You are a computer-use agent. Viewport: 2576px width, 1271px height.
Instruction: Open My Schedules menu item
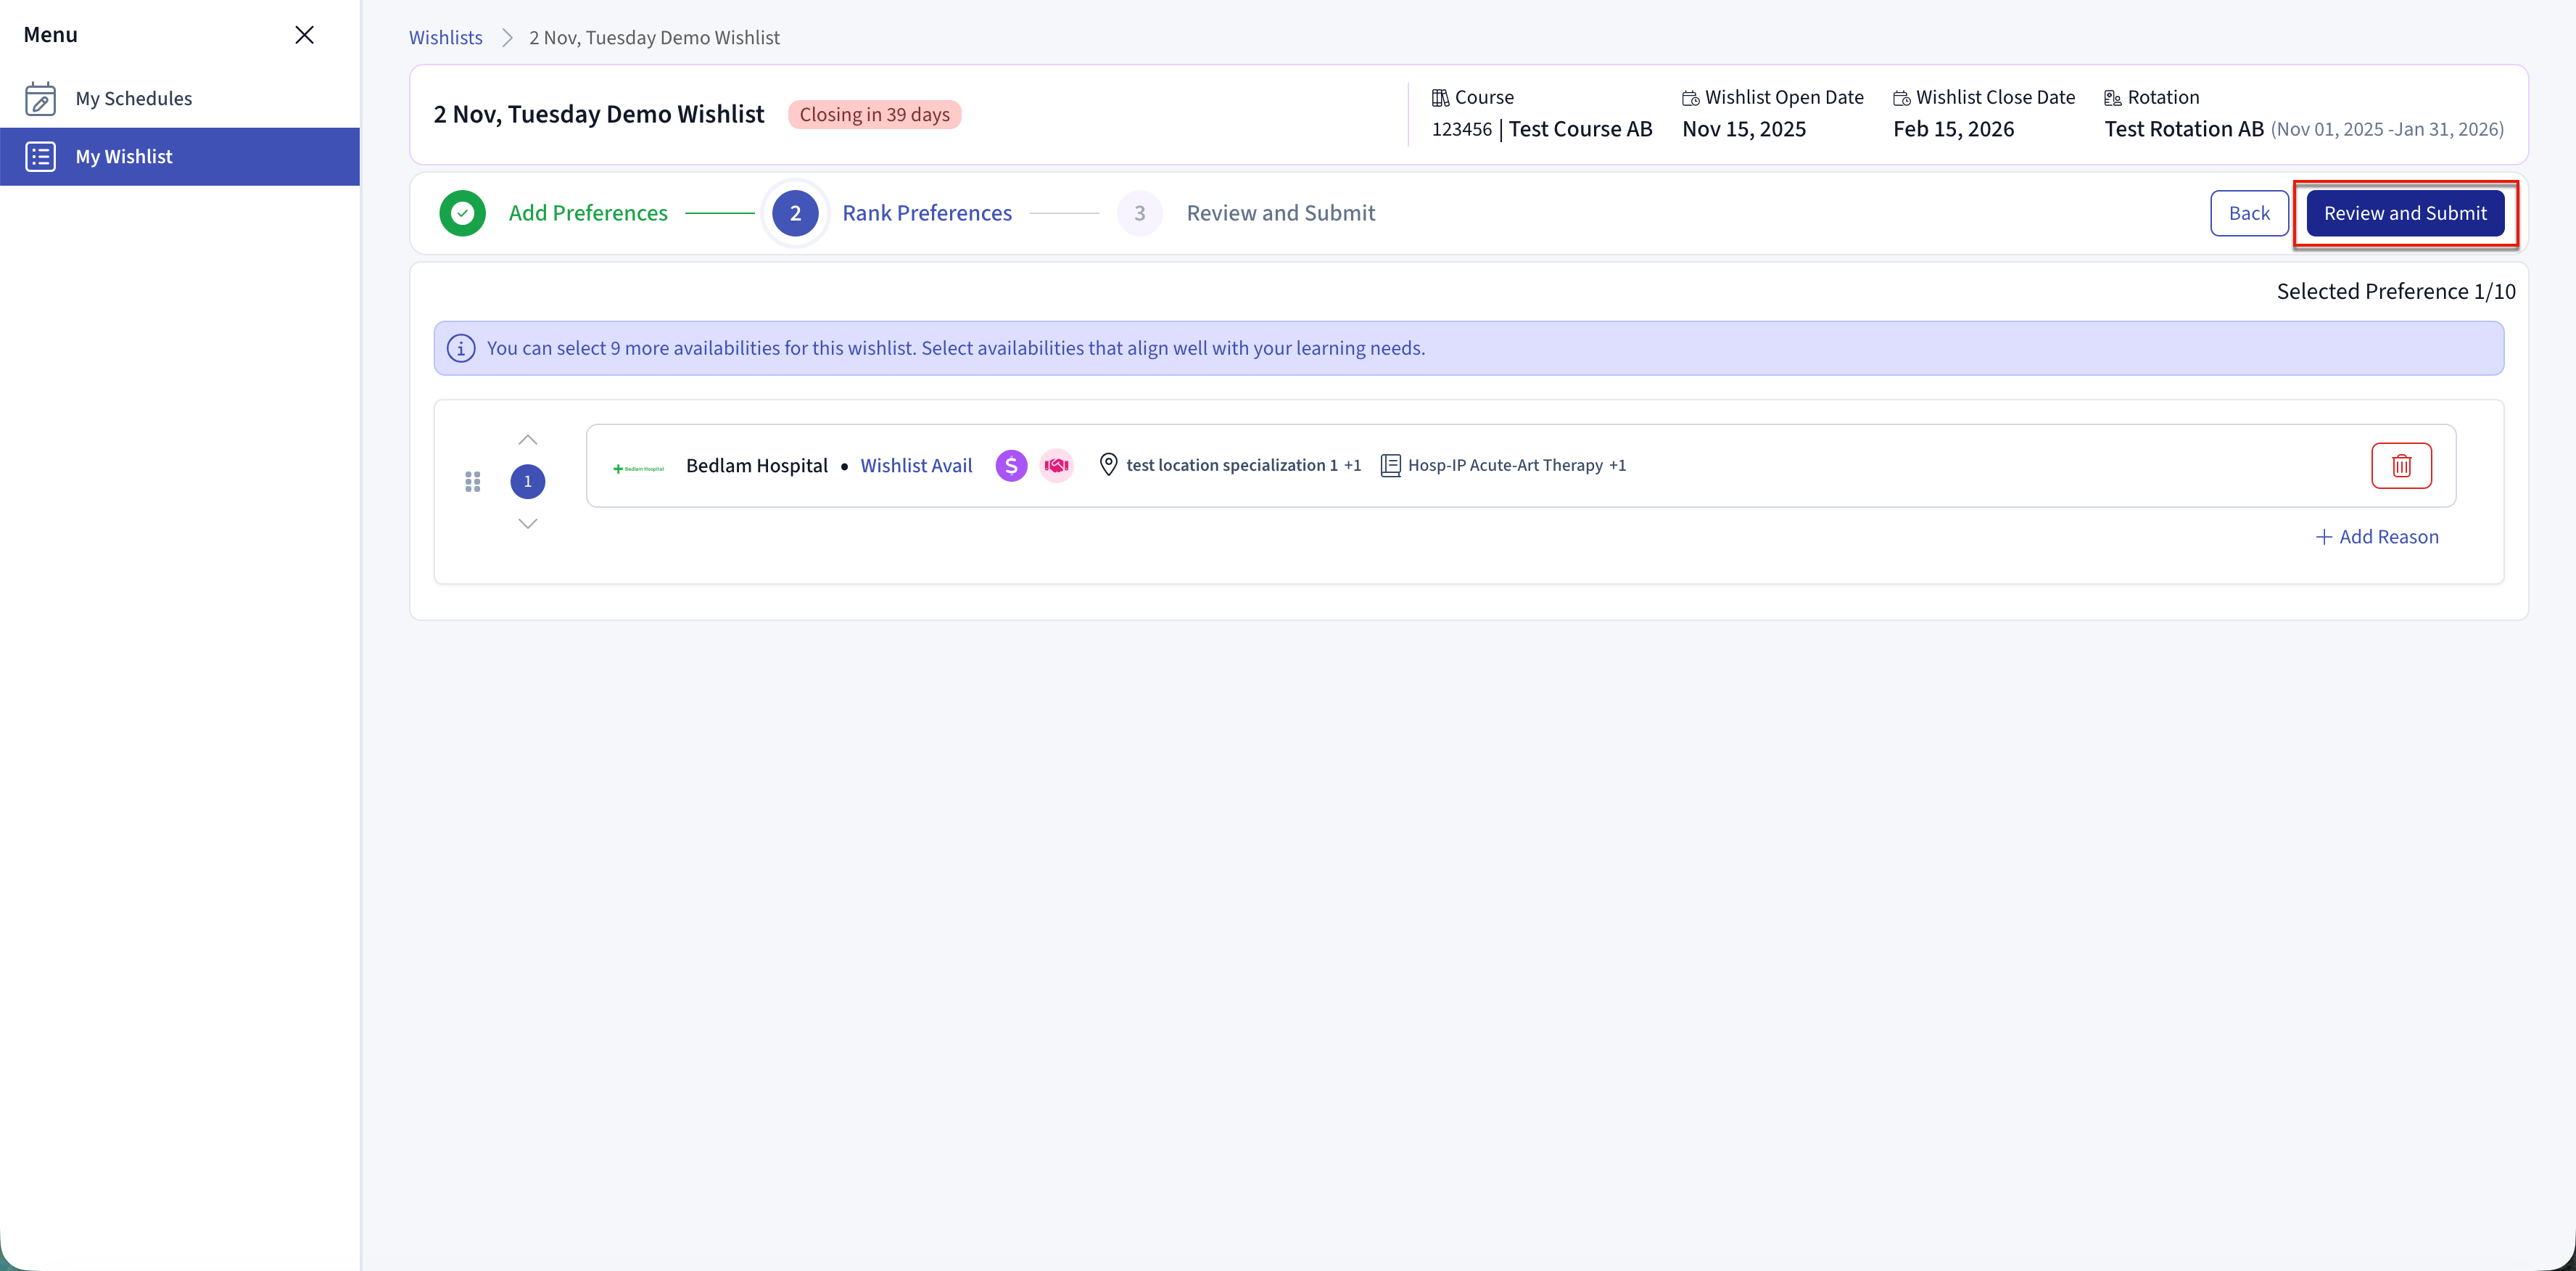click(x=134, y=98)
